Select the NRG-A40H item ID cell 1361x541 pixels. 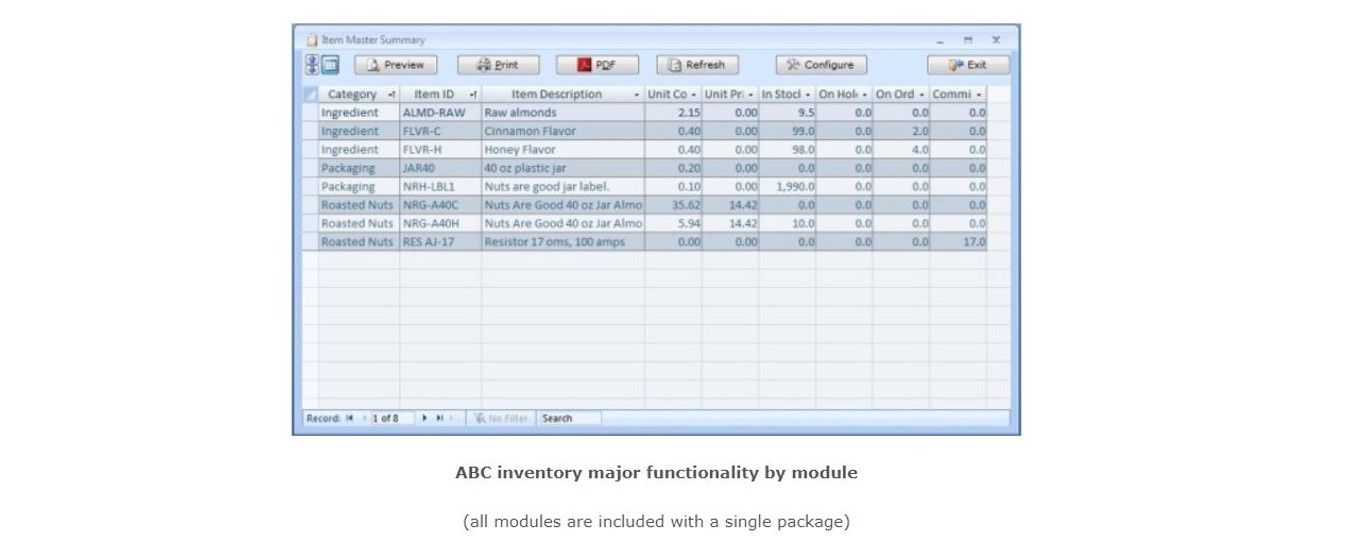pyautogui.click(x=441, y=223)
